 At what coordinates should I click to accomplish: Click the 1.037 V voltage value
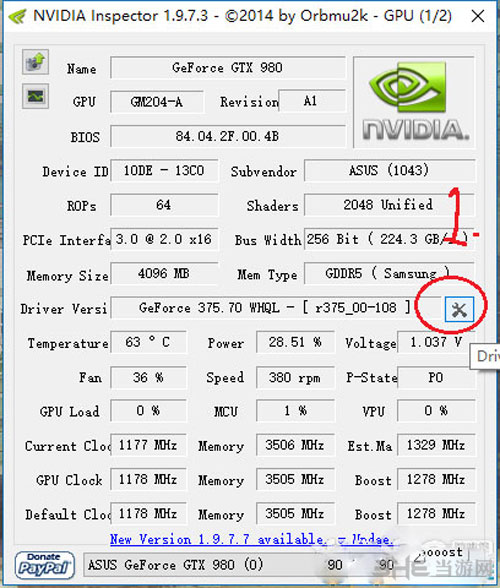[436, 342]
